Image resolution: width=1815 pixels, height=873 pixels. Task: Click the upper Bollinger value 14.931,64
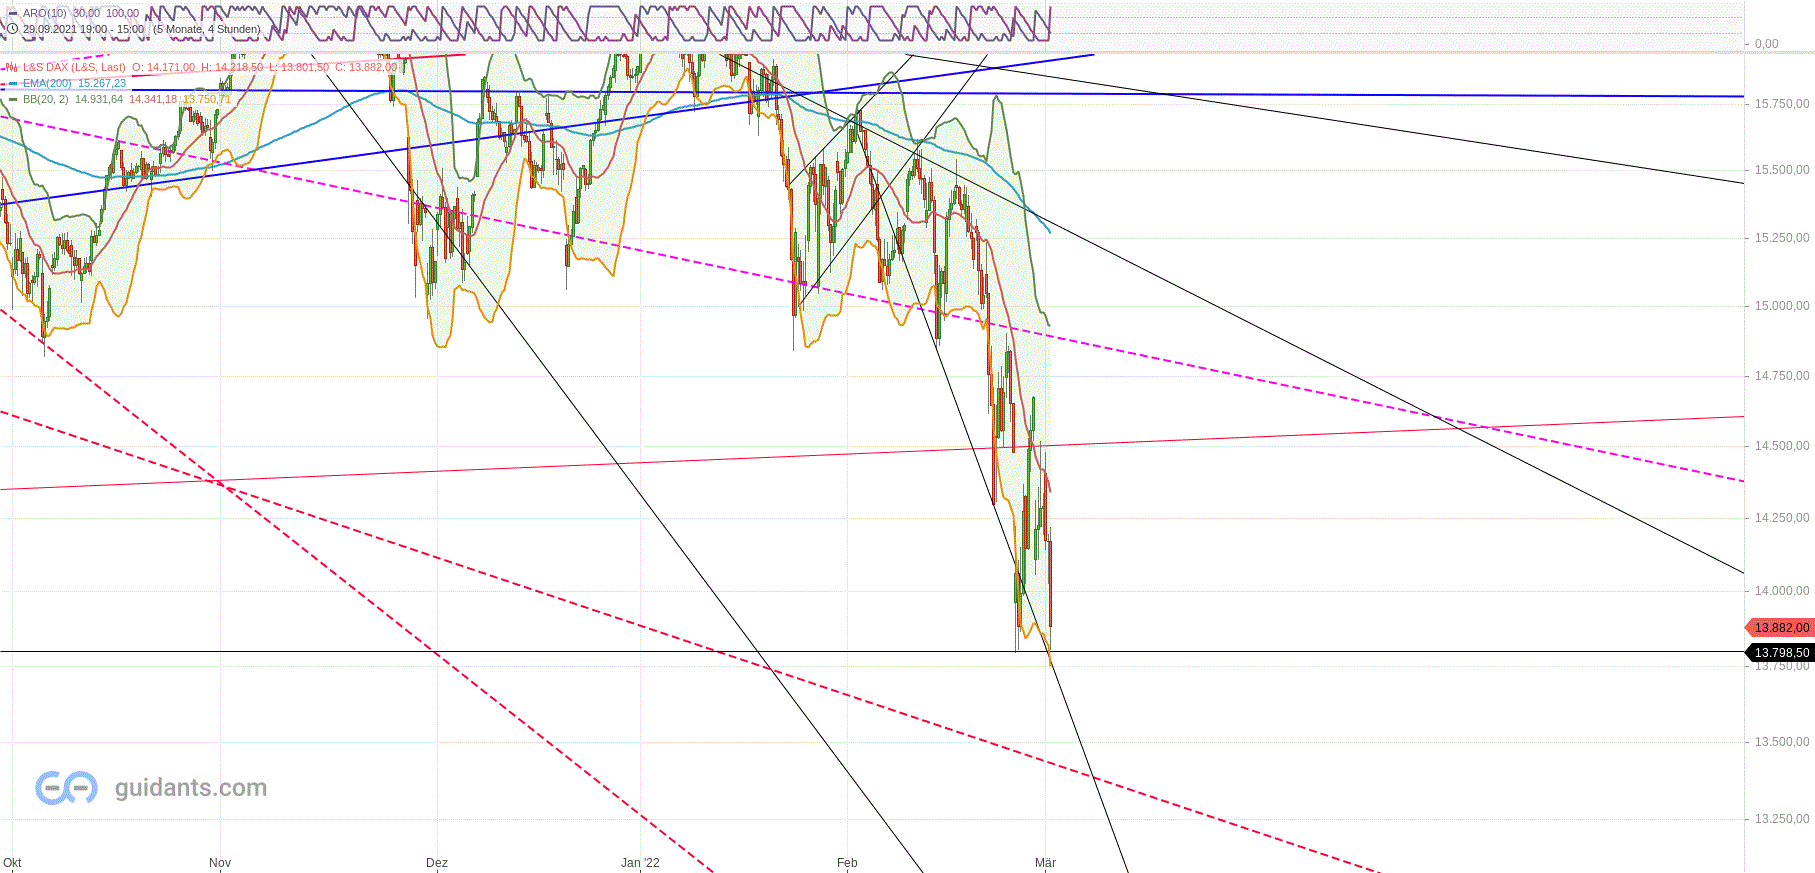point(99,99)
